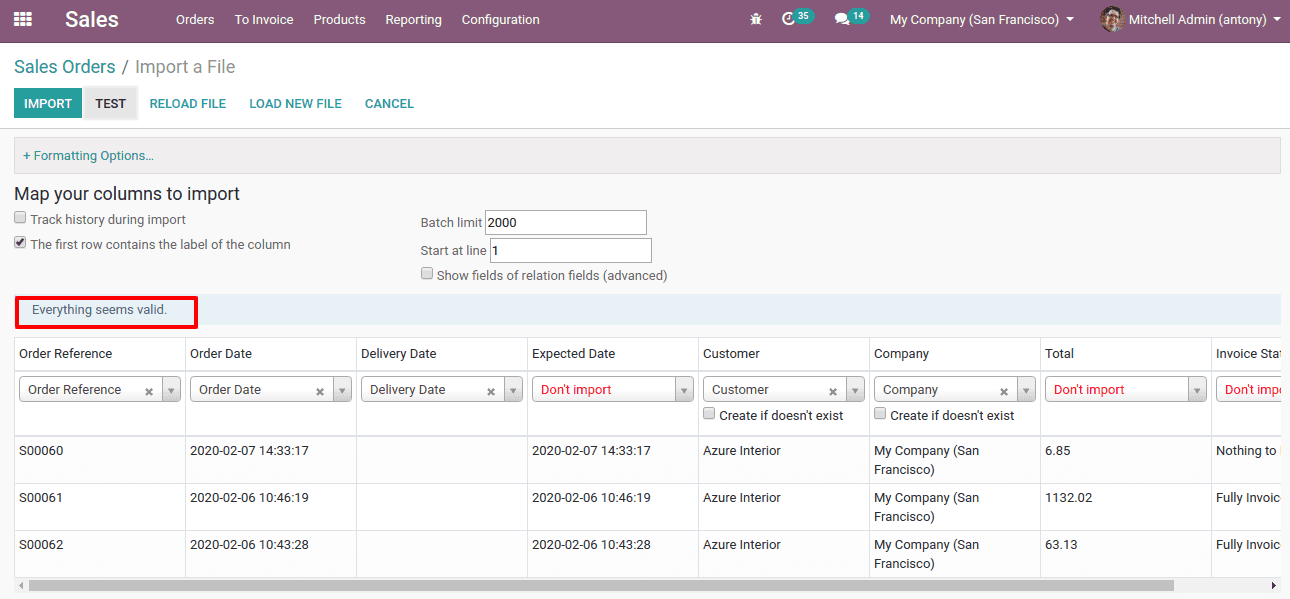Click order reference S00060 cell

41,451
